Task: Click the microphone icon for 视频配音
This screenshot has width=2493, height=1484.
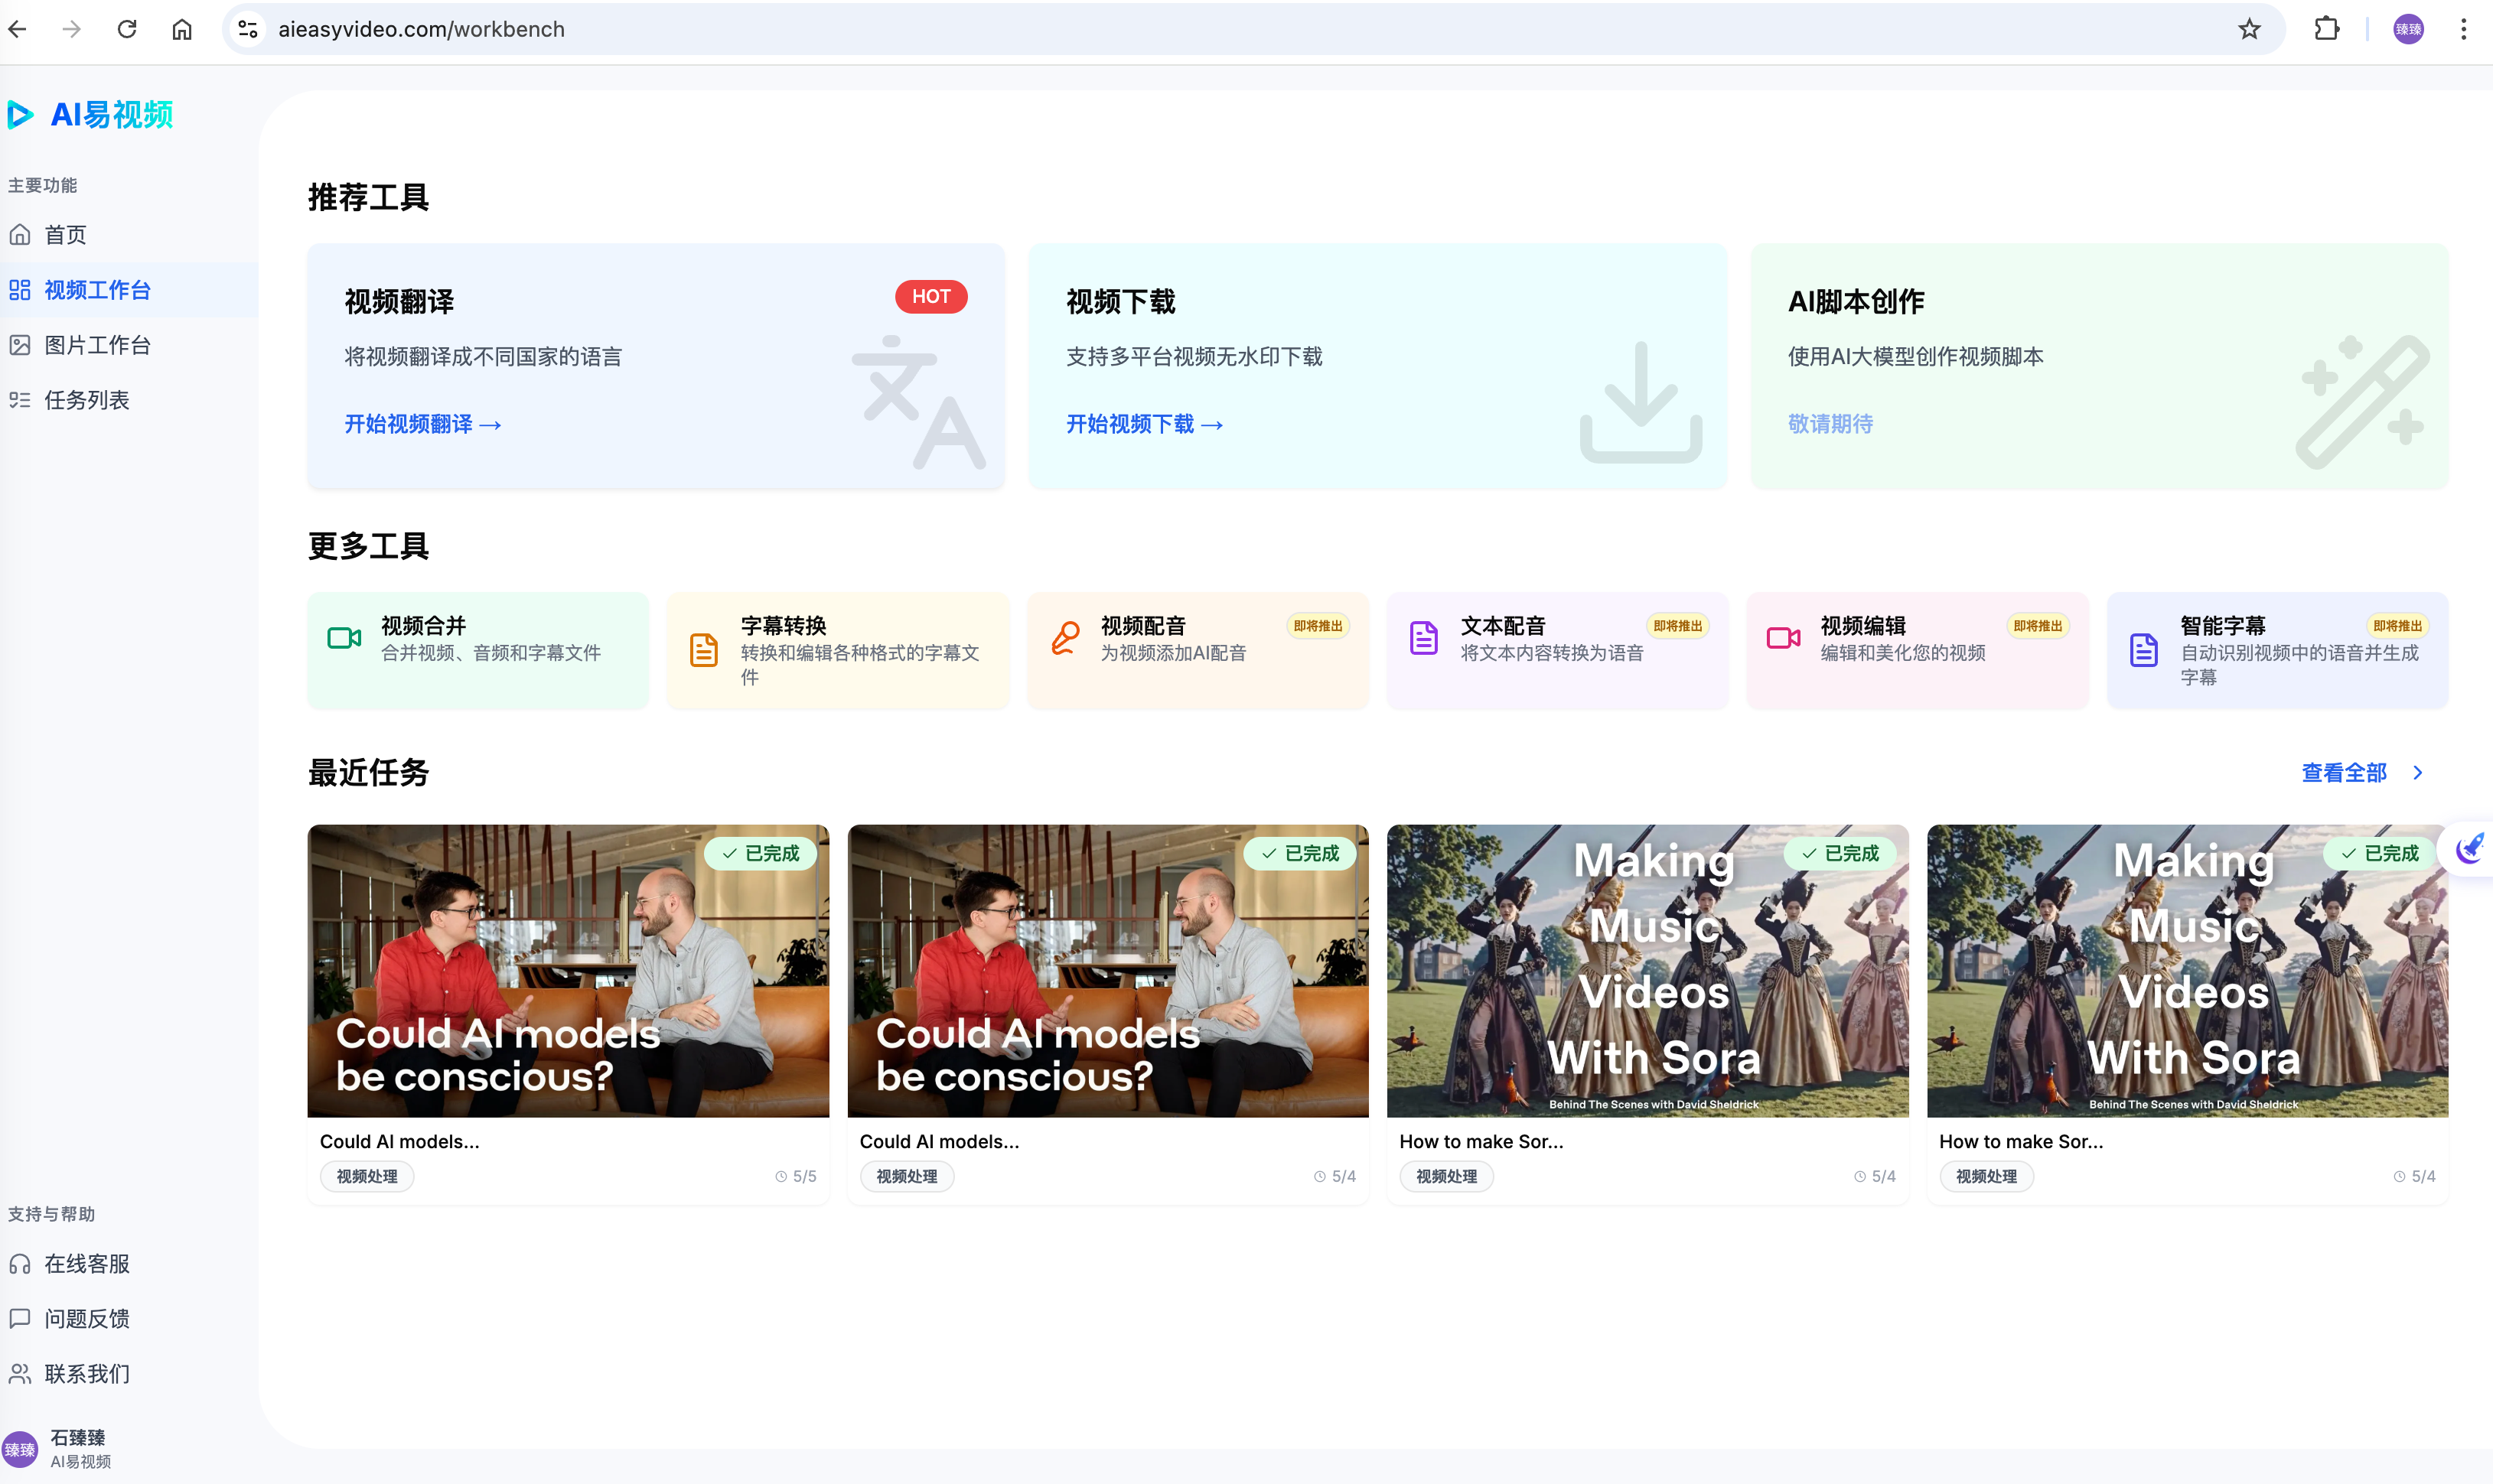Action: [x=1065, y=638]
